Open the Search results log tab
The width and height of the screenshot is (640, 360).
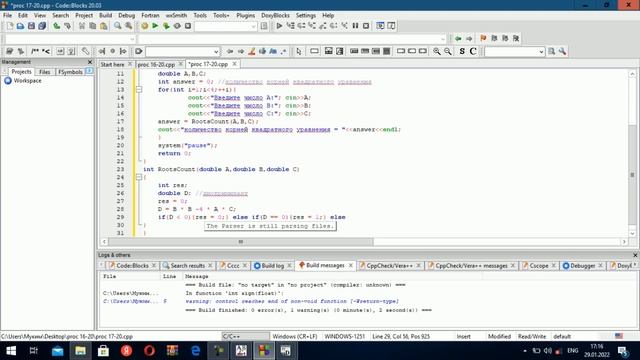tap(187, 266)
